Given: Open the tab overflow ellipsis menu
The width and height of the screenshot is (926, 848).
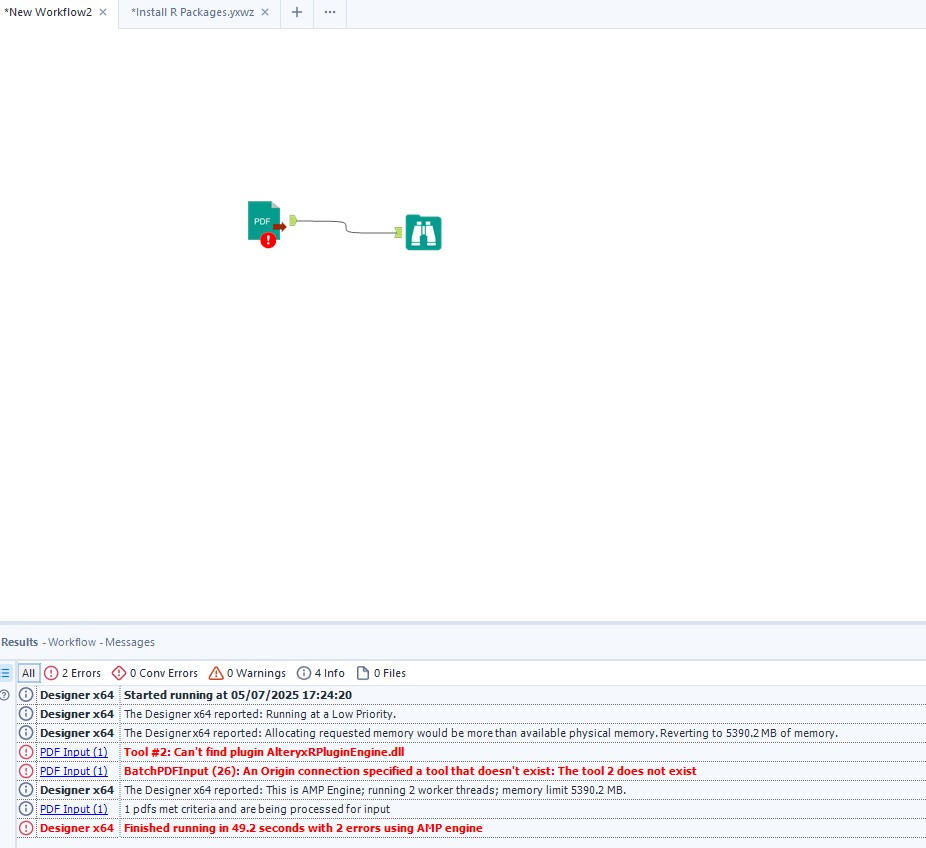Looking at the screenshot, I should click(329, 13).
